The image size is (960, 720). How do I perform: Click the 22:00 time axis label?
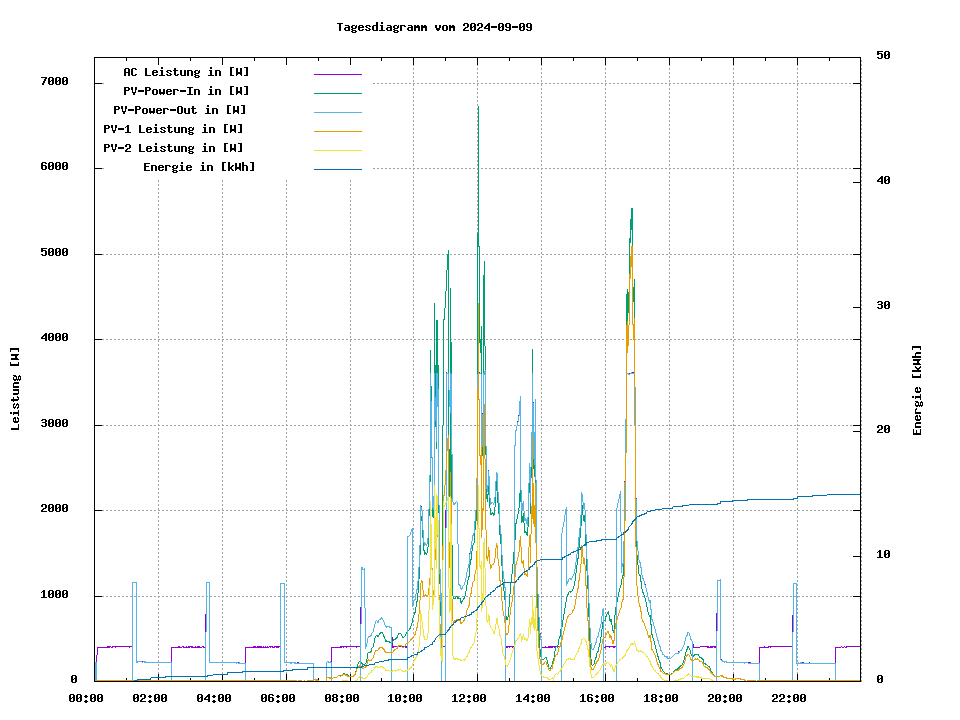click(789, 698)
